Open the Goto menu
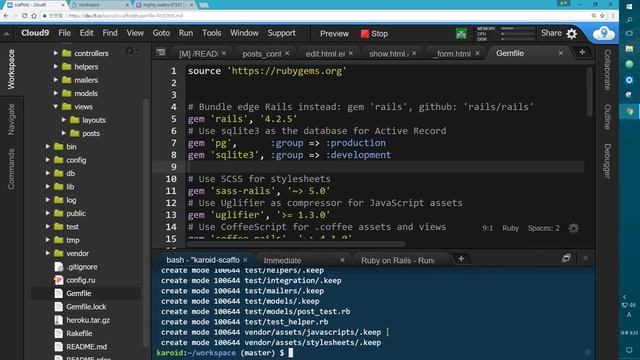This screenshot has height=360, width=640. pos(161,33)
